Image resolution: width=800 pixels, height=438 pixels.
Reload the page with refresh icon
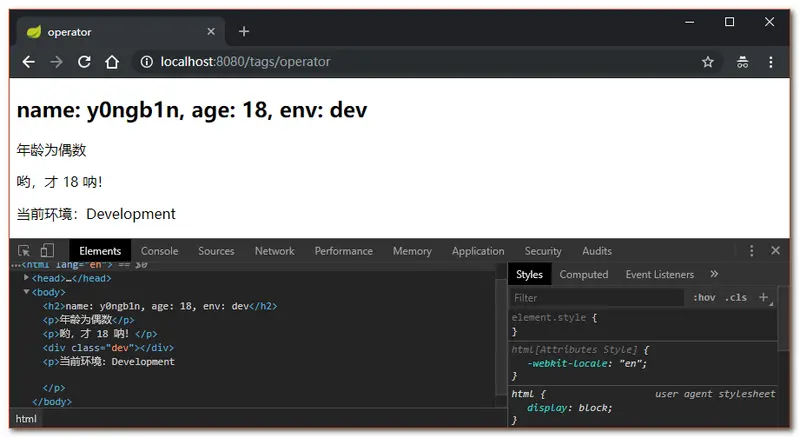tap(84, 62)
